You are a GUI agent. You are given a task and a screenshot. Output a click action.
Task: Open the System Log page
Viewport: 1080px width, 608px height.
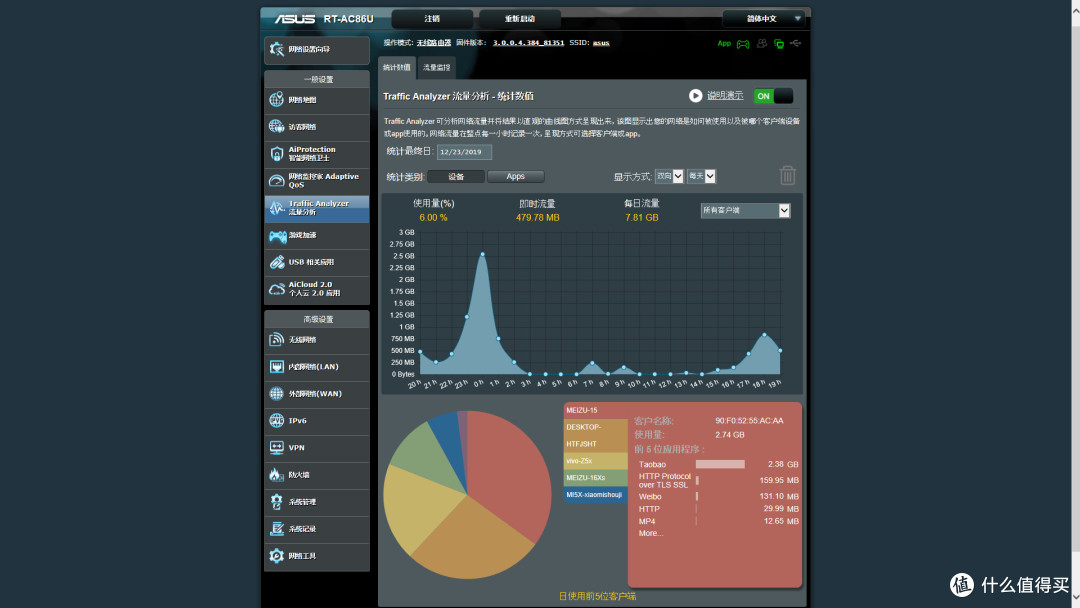point(317,529)
